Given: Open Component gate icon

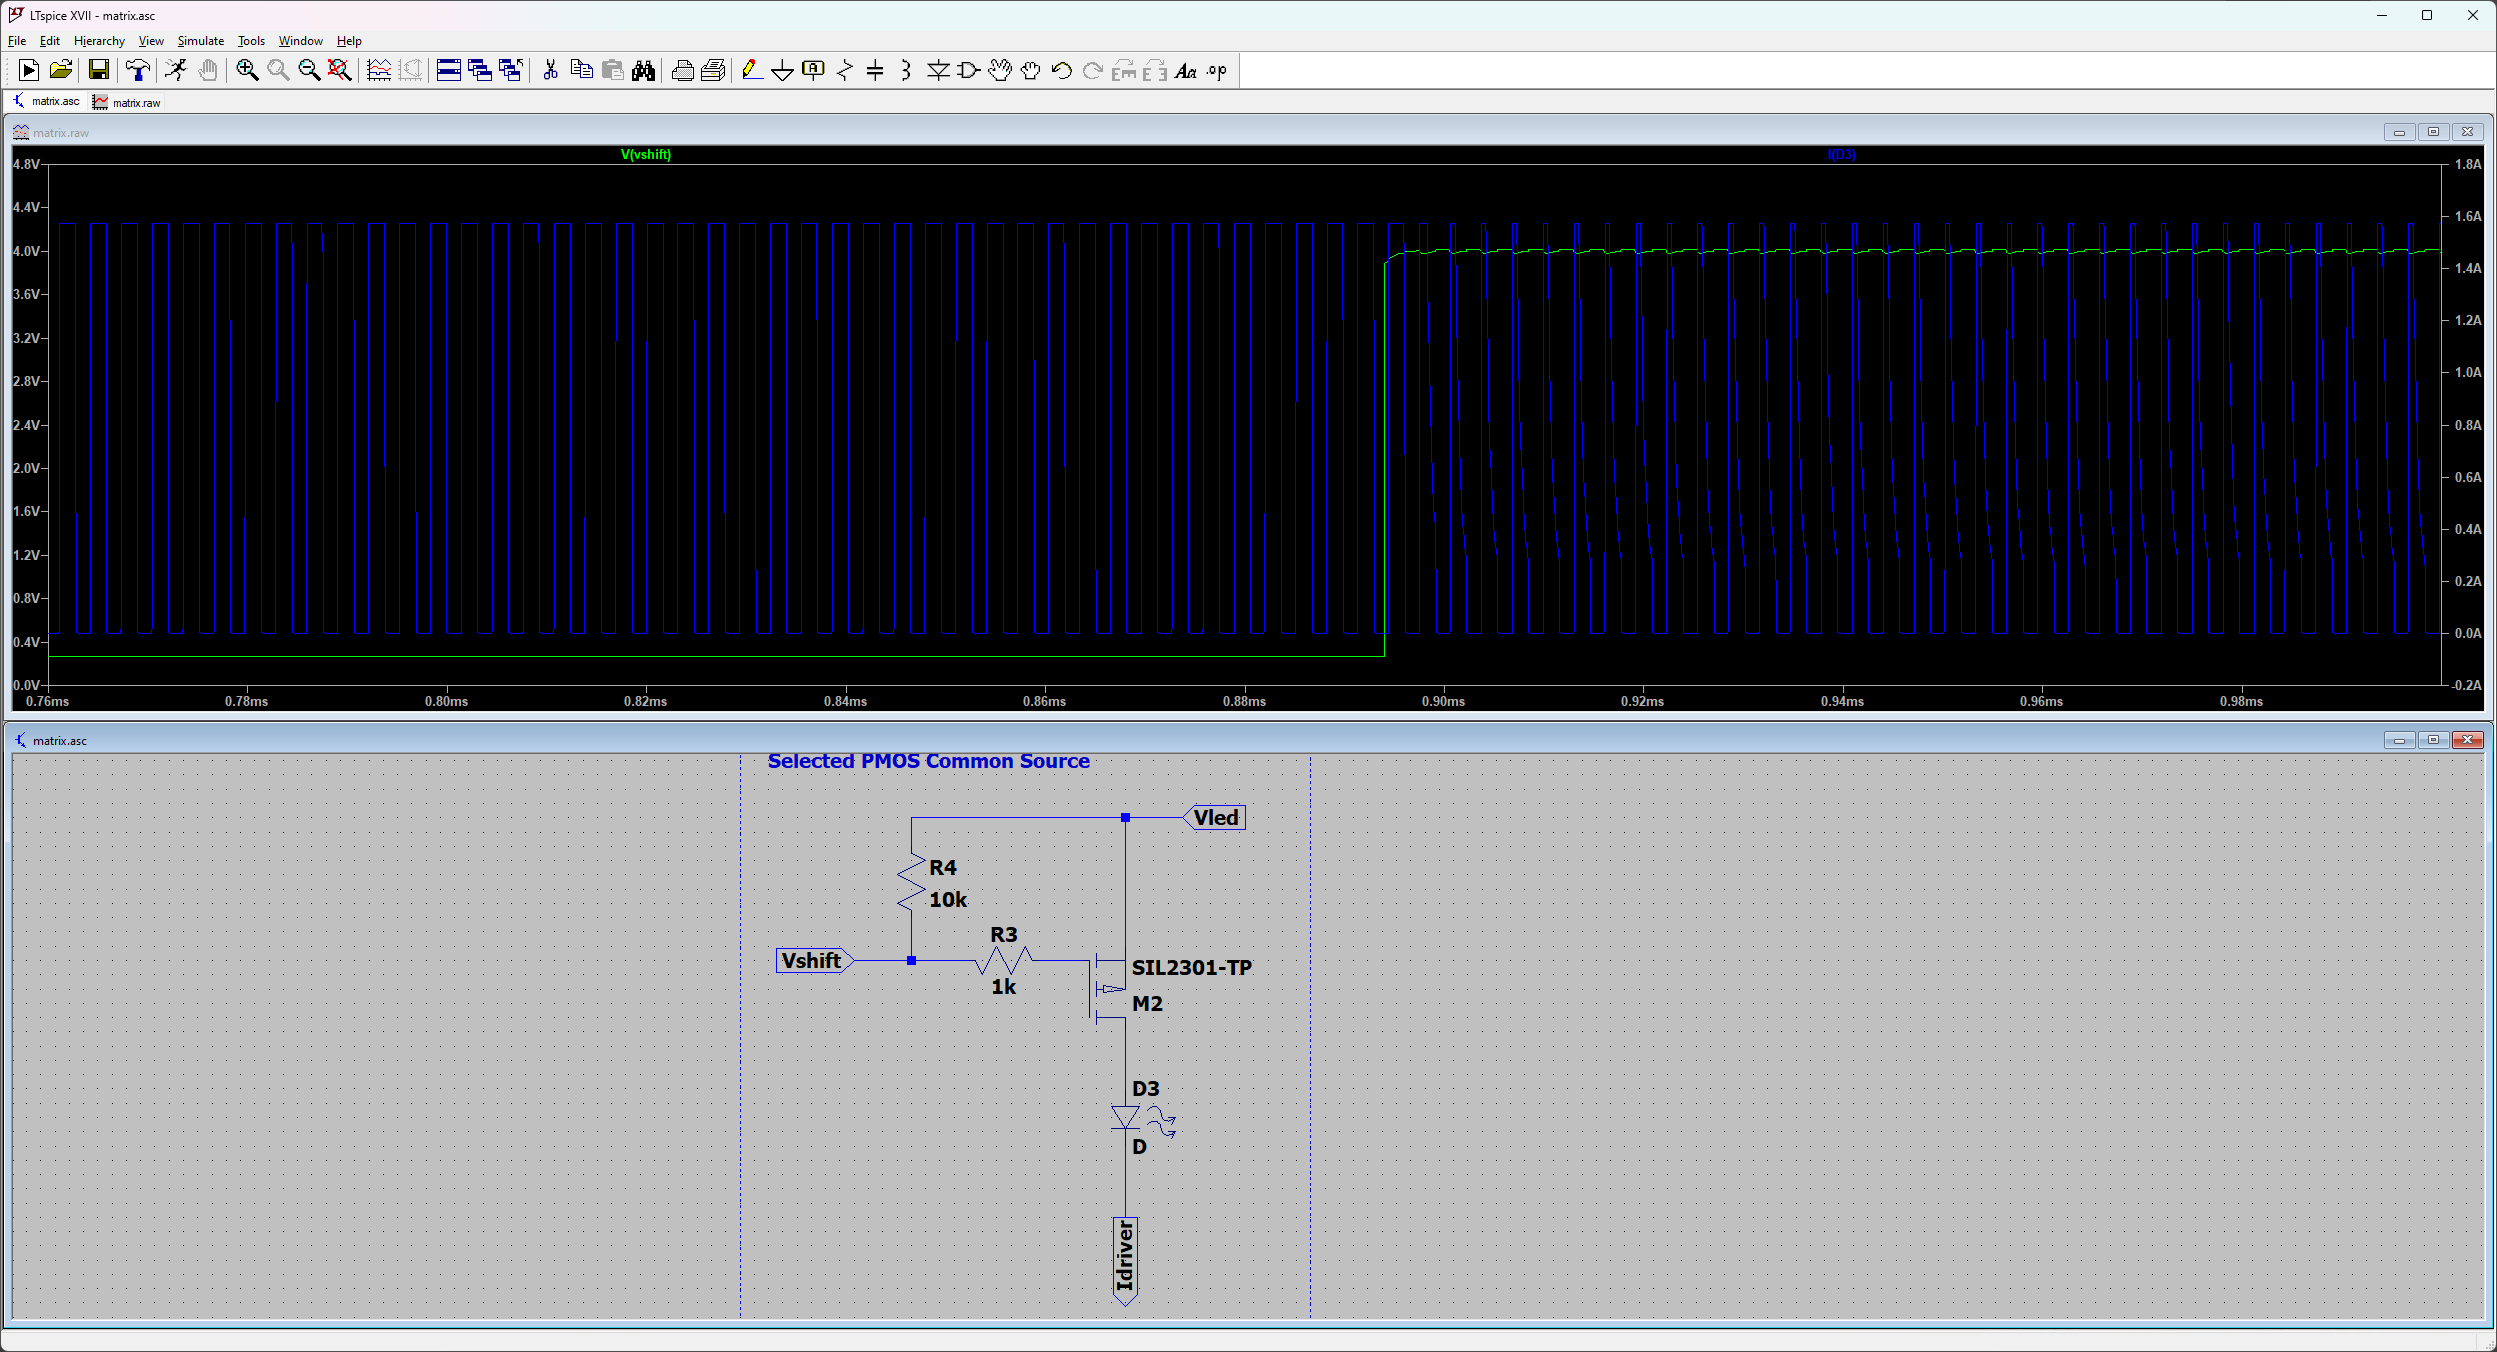Looking at the screenshot, I should pos(968,70).
